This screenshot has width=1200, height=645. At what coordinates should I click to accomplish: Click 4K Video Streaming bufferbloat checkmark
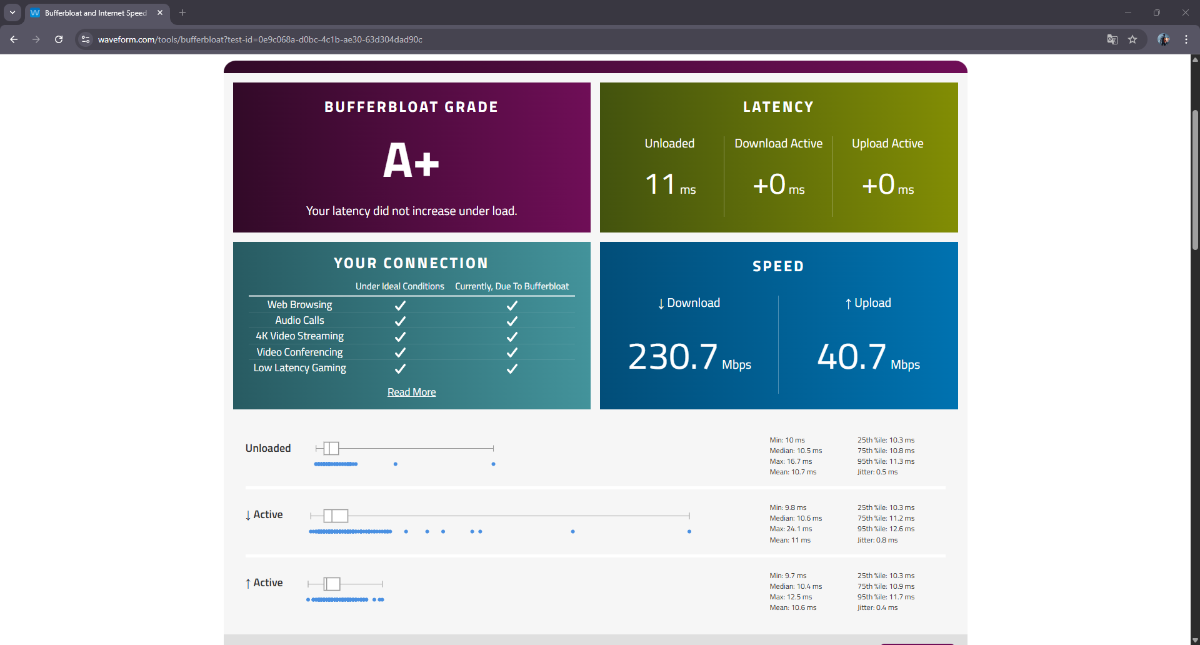pos(512,337)
